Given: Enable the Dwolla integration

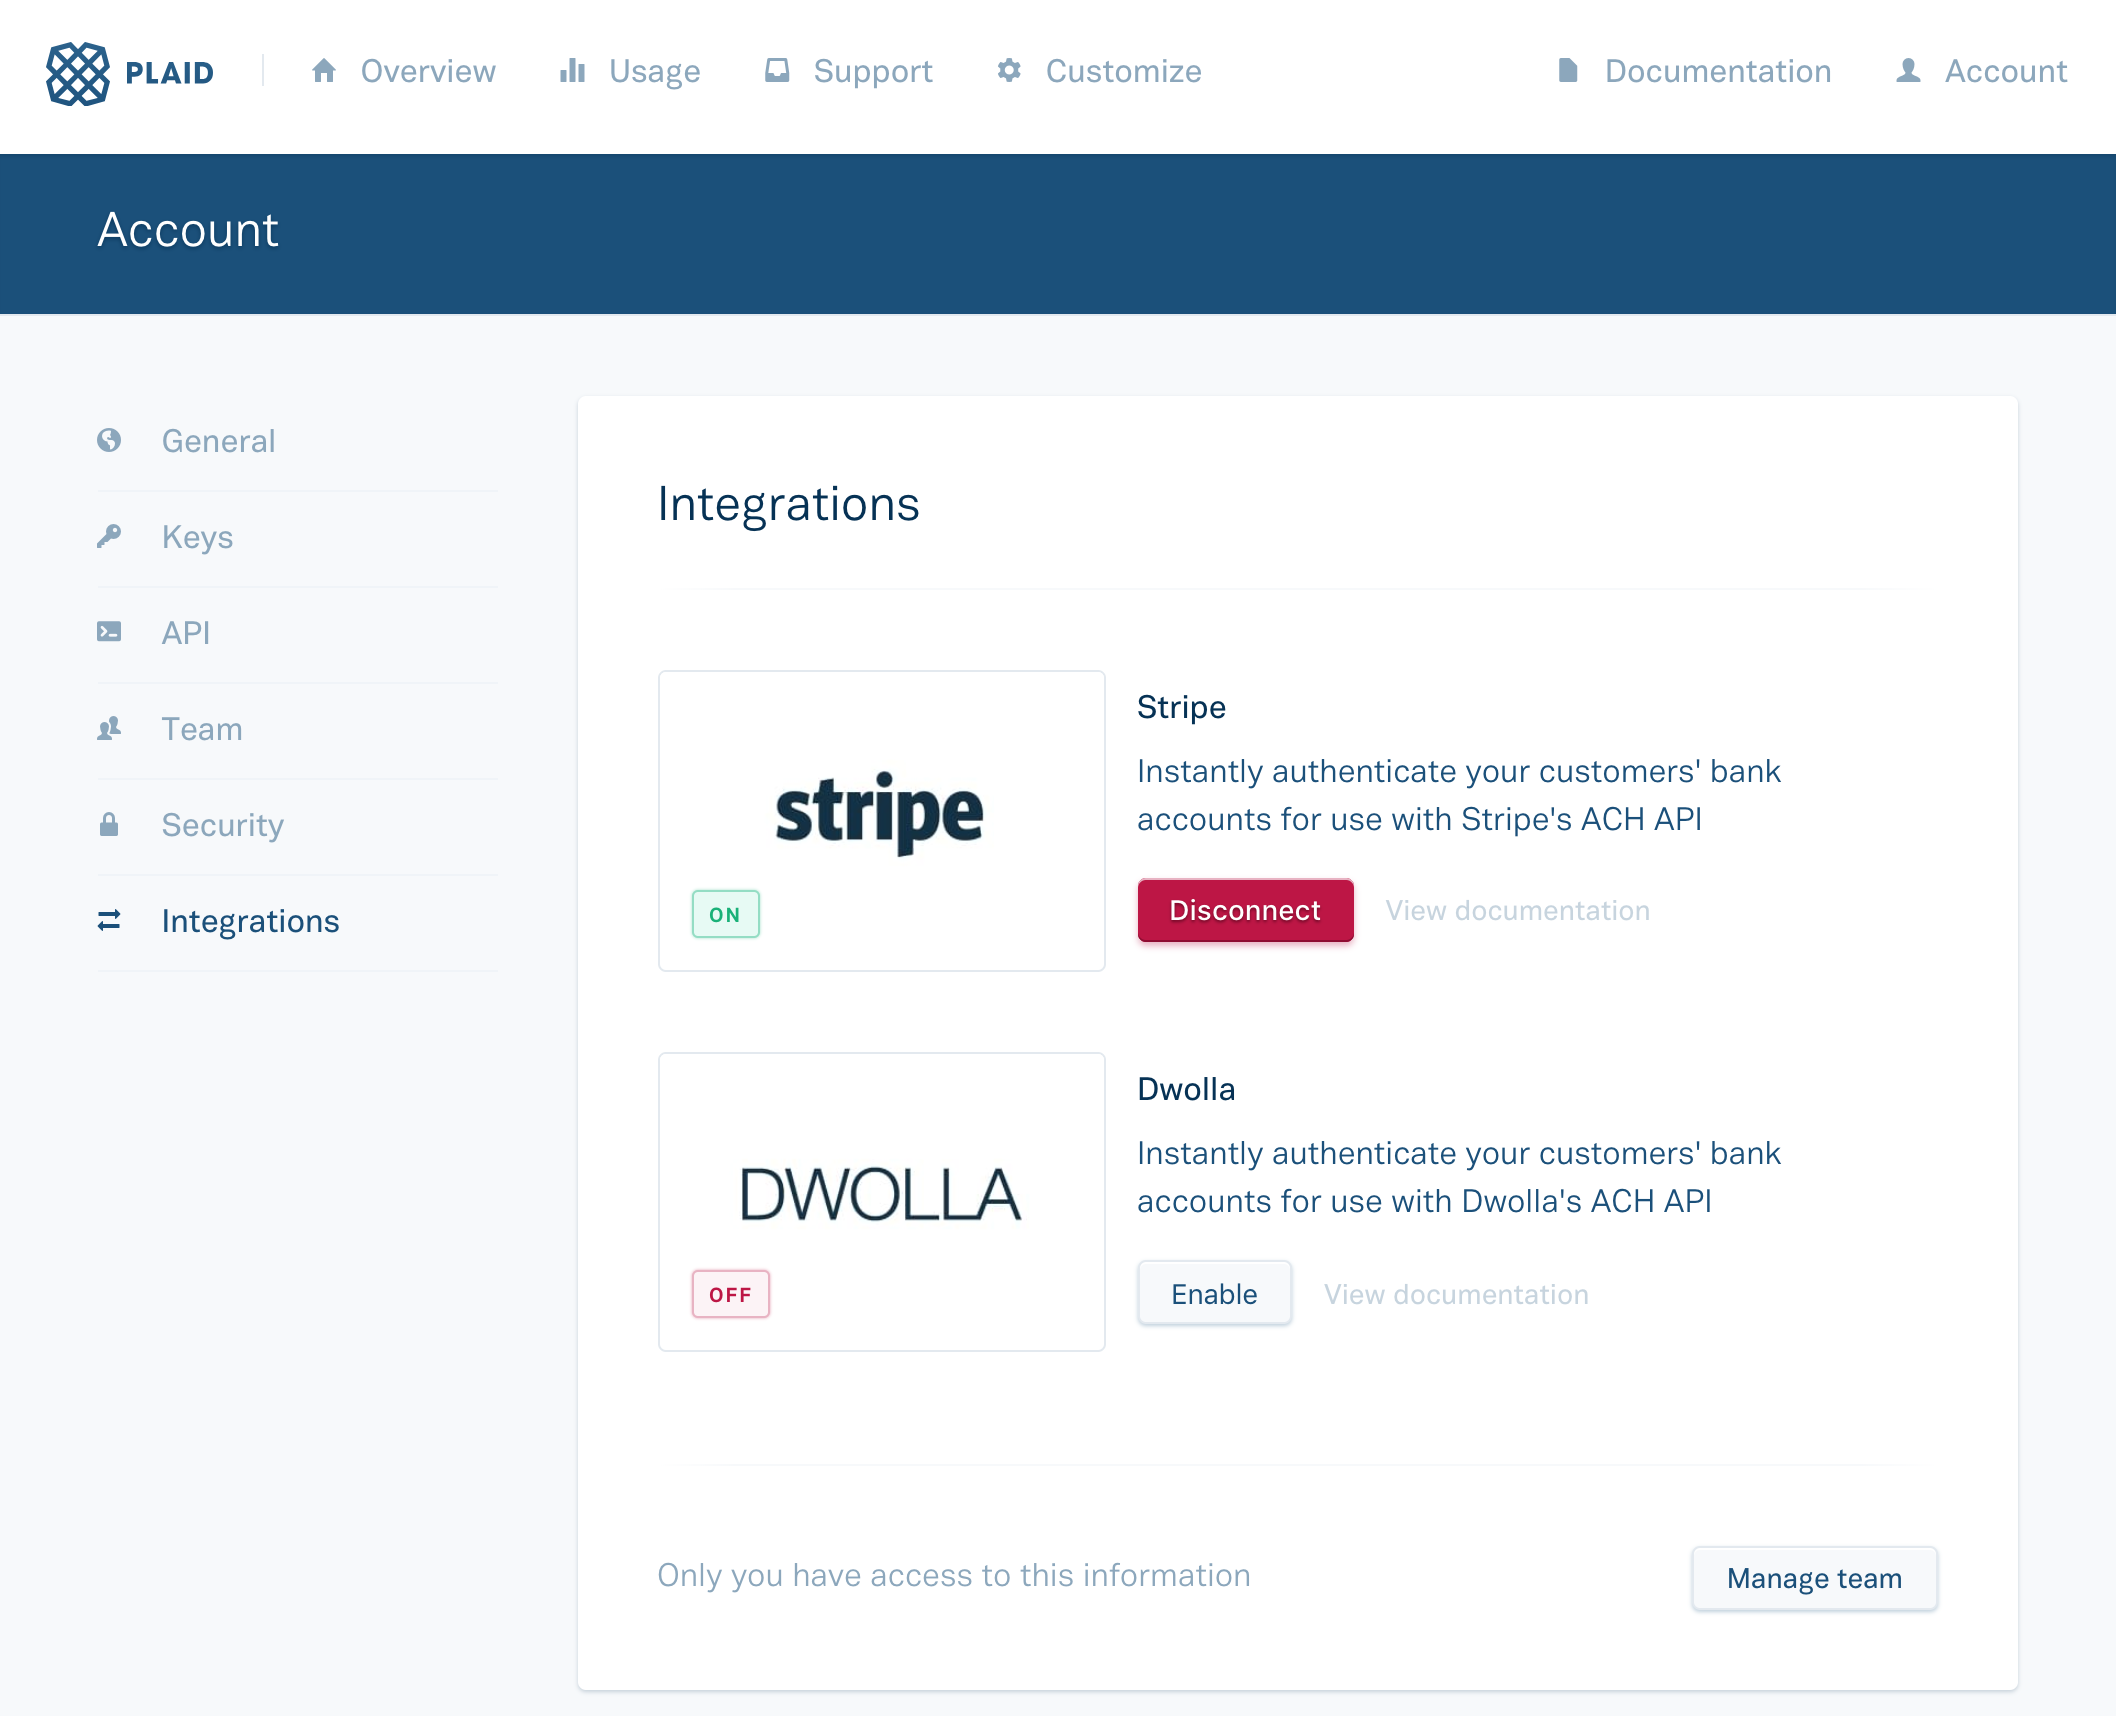Looking at the screenshot, I should tap(1214, 1293).
